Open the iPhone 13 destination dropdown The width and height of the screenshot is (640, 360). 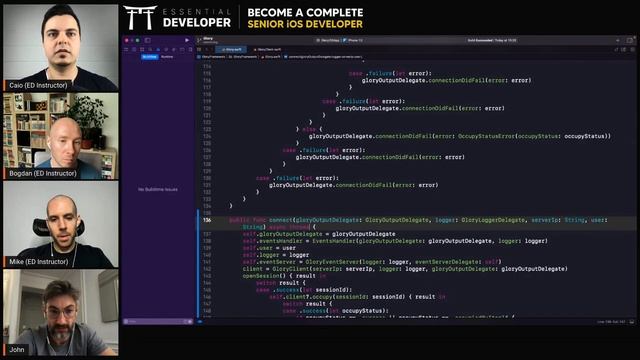coord(353,40)
